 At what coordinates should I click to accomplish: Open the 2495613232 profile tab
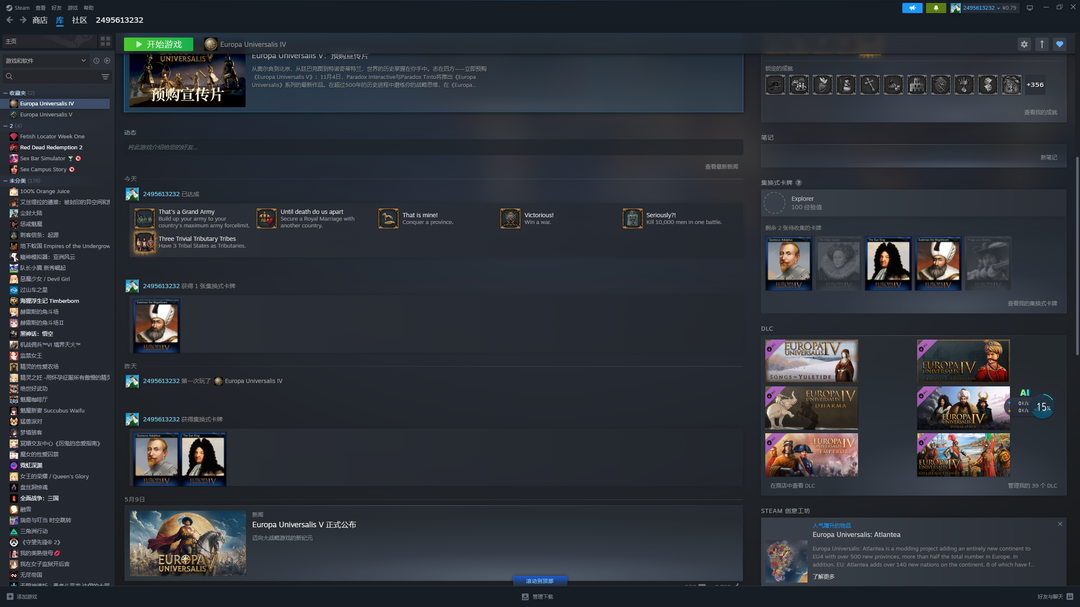click(x=119, y=20)
